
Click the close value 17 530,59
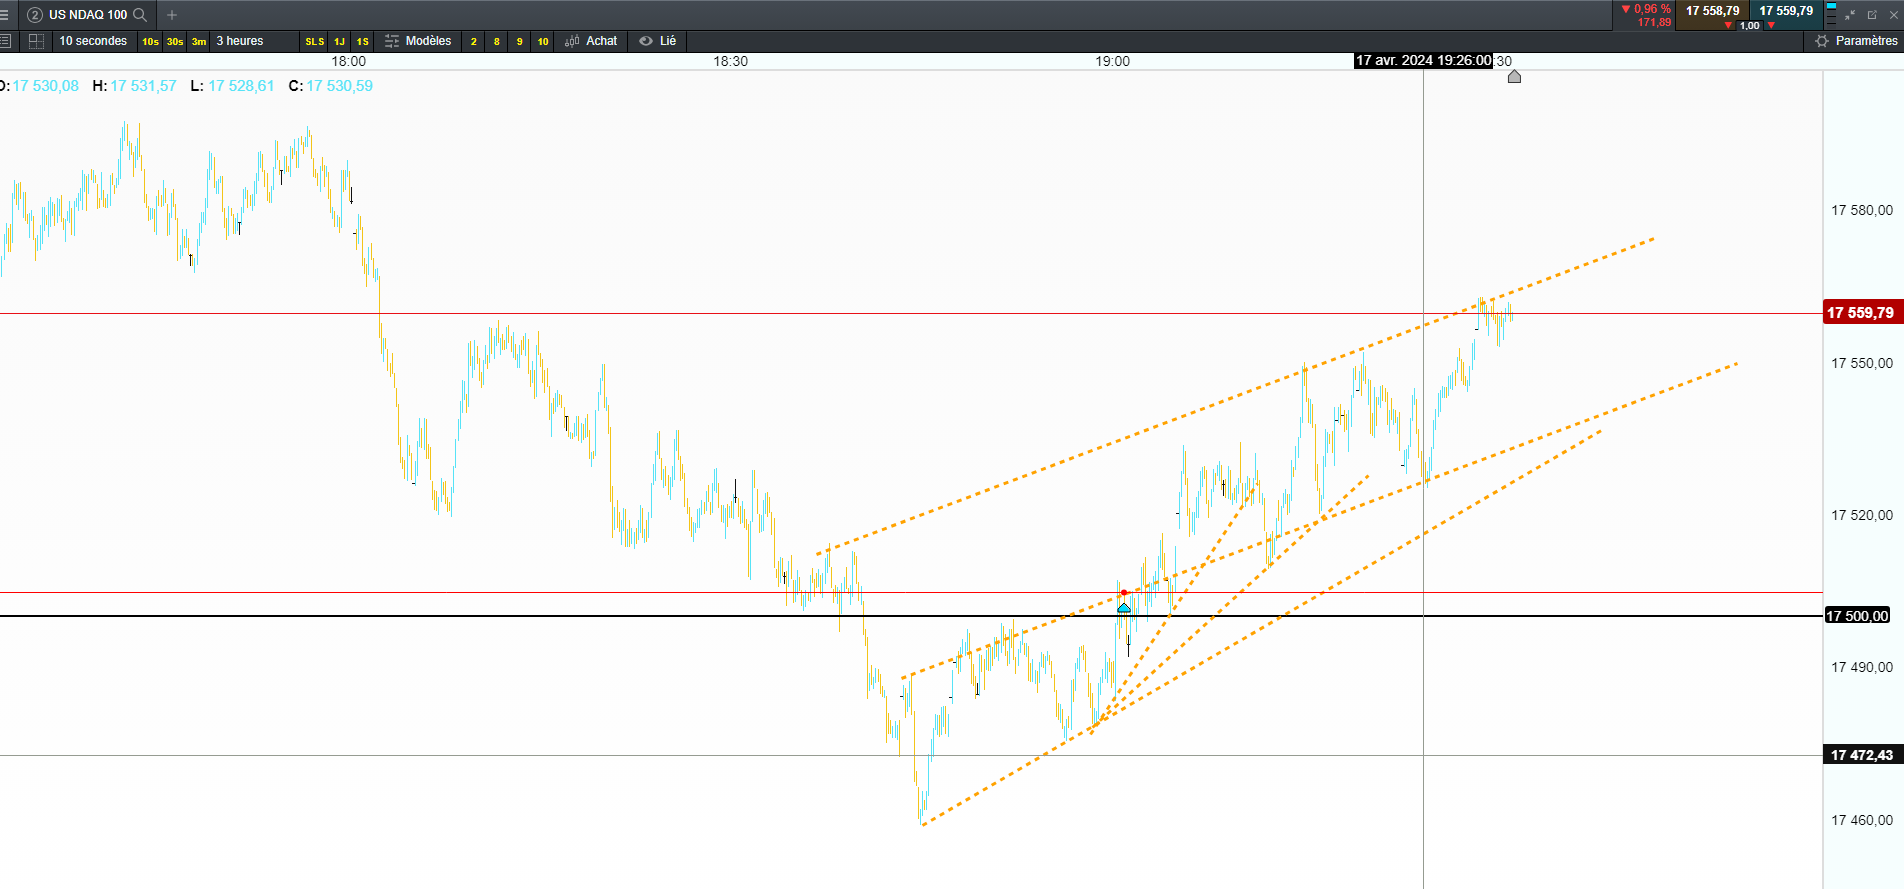coord(340,86)
